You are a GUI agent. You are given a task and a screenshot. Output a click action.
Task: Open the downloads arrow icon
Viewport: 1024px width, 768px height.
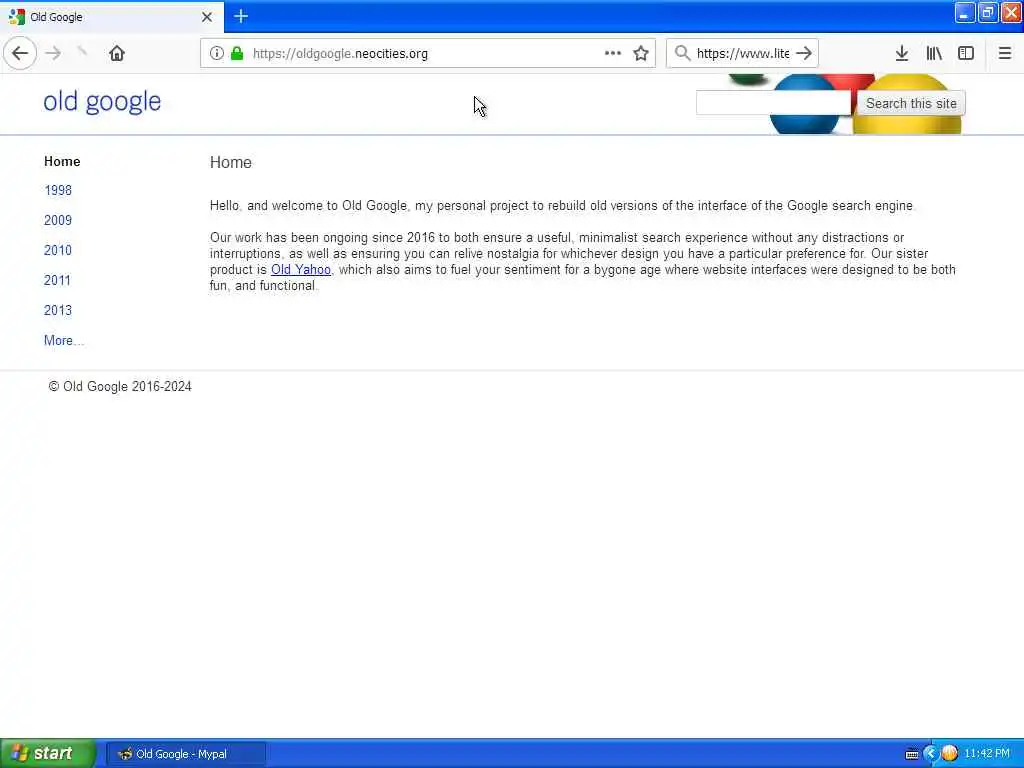[x=902, y=53]
